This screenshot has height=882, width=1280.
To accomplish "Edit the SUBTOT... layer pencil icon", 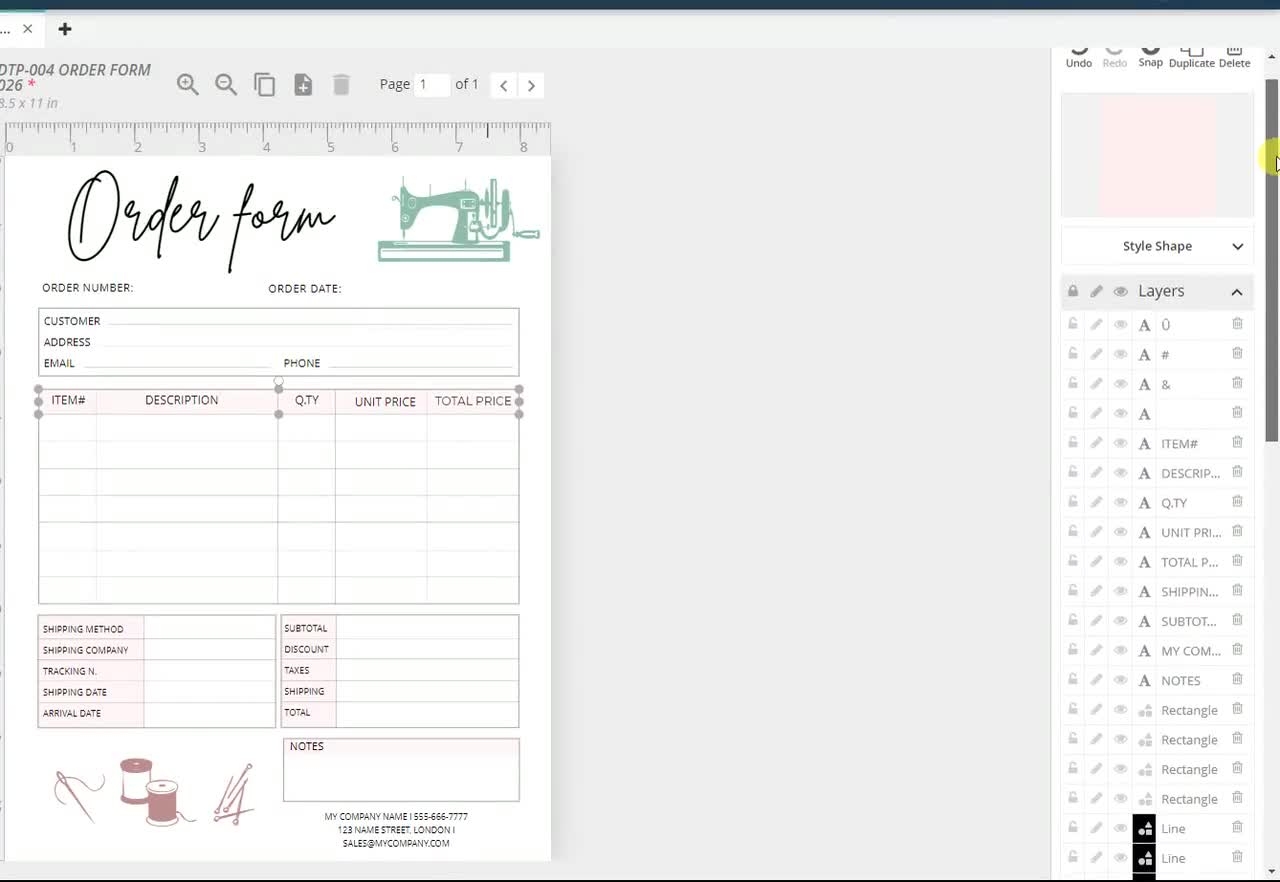I will click(x=1097, y=621).
